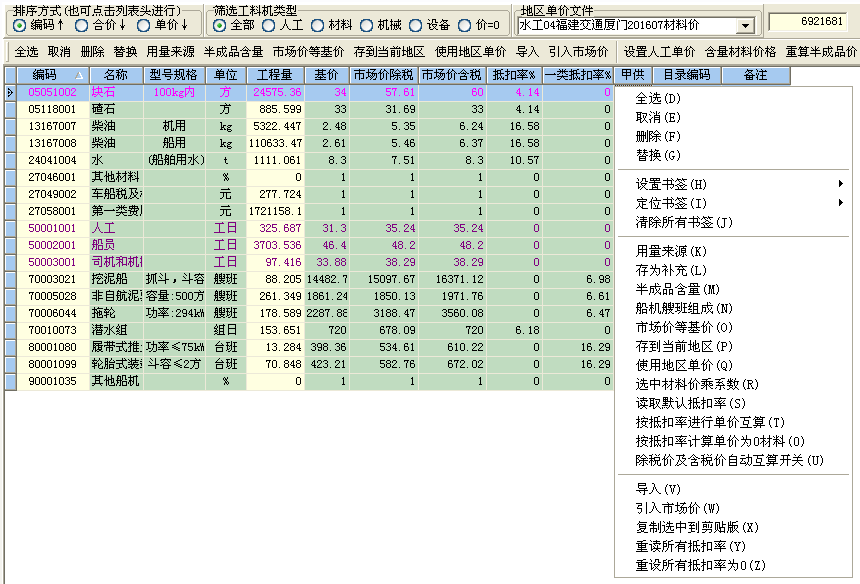Viewport: 860px width, 584px height.
Task: Click the 设置人工单价 toolbar button
Action: coord(659,51)
